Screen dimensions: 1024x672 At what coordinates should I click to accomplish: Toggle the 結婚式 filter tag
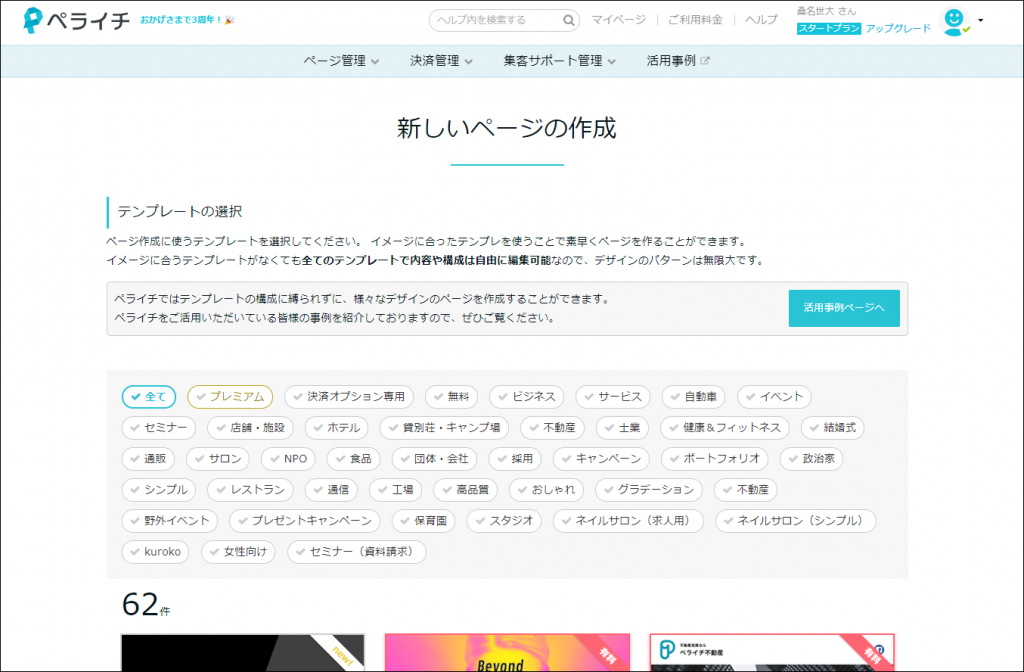pos(833,428)
